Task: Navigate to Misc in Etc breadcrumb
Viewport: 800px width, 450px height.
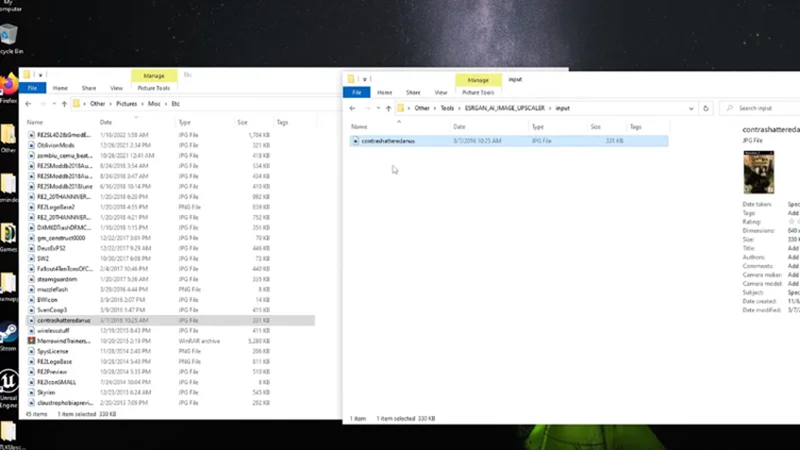Action: [x=154, y=104]
